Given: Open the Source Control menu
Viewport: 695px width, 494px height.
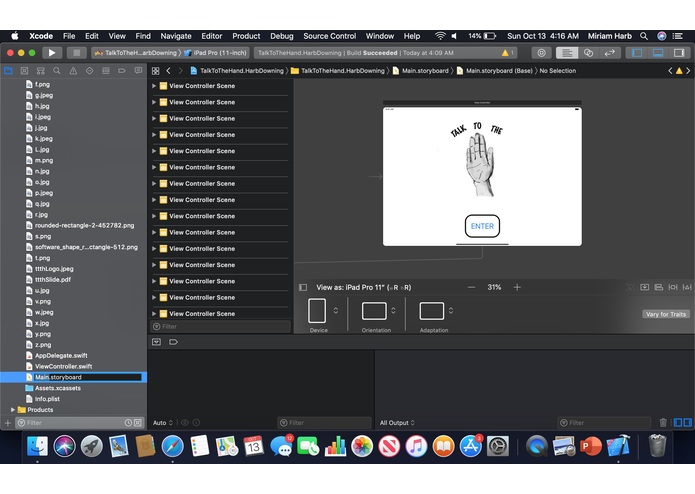Looking at the screenshot, I should (329, 36).
